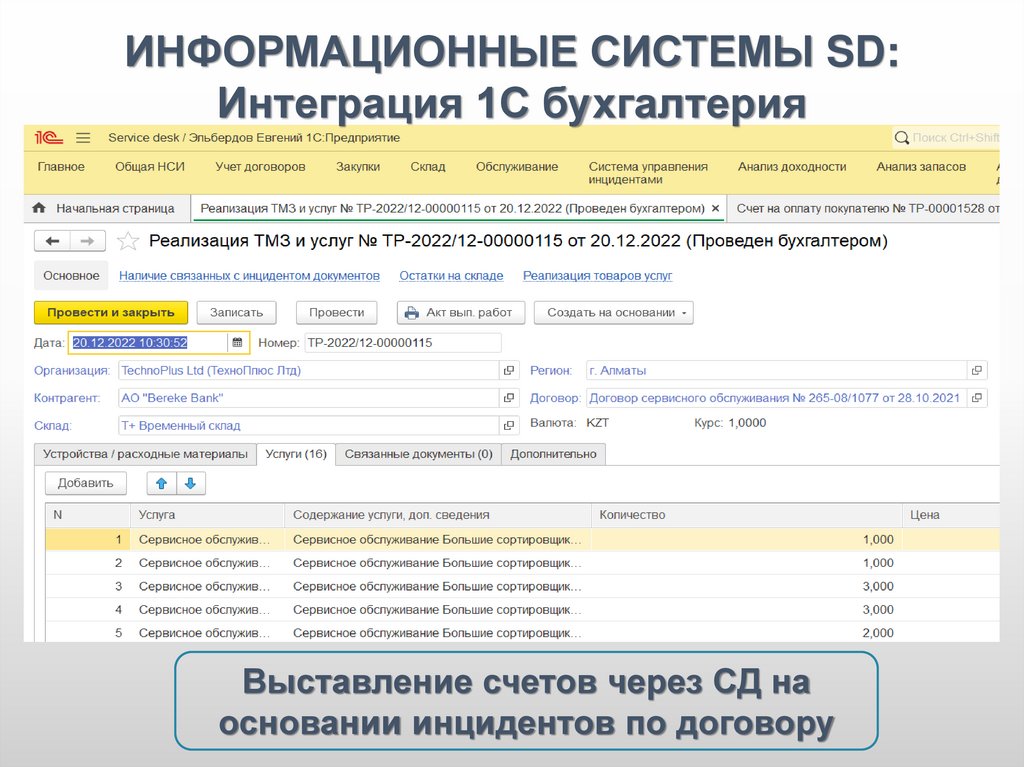Click the Добавить button

click(x=86, y=483)
